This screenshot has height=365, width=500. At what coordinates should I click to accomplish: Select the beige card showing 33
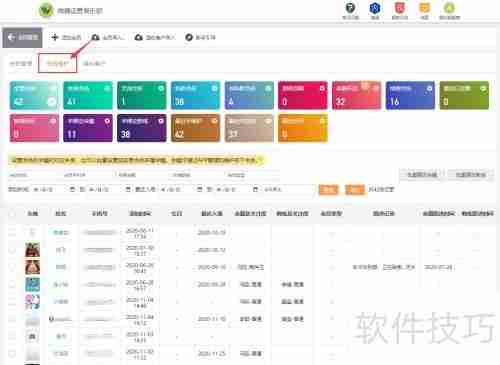click(249, 128)
